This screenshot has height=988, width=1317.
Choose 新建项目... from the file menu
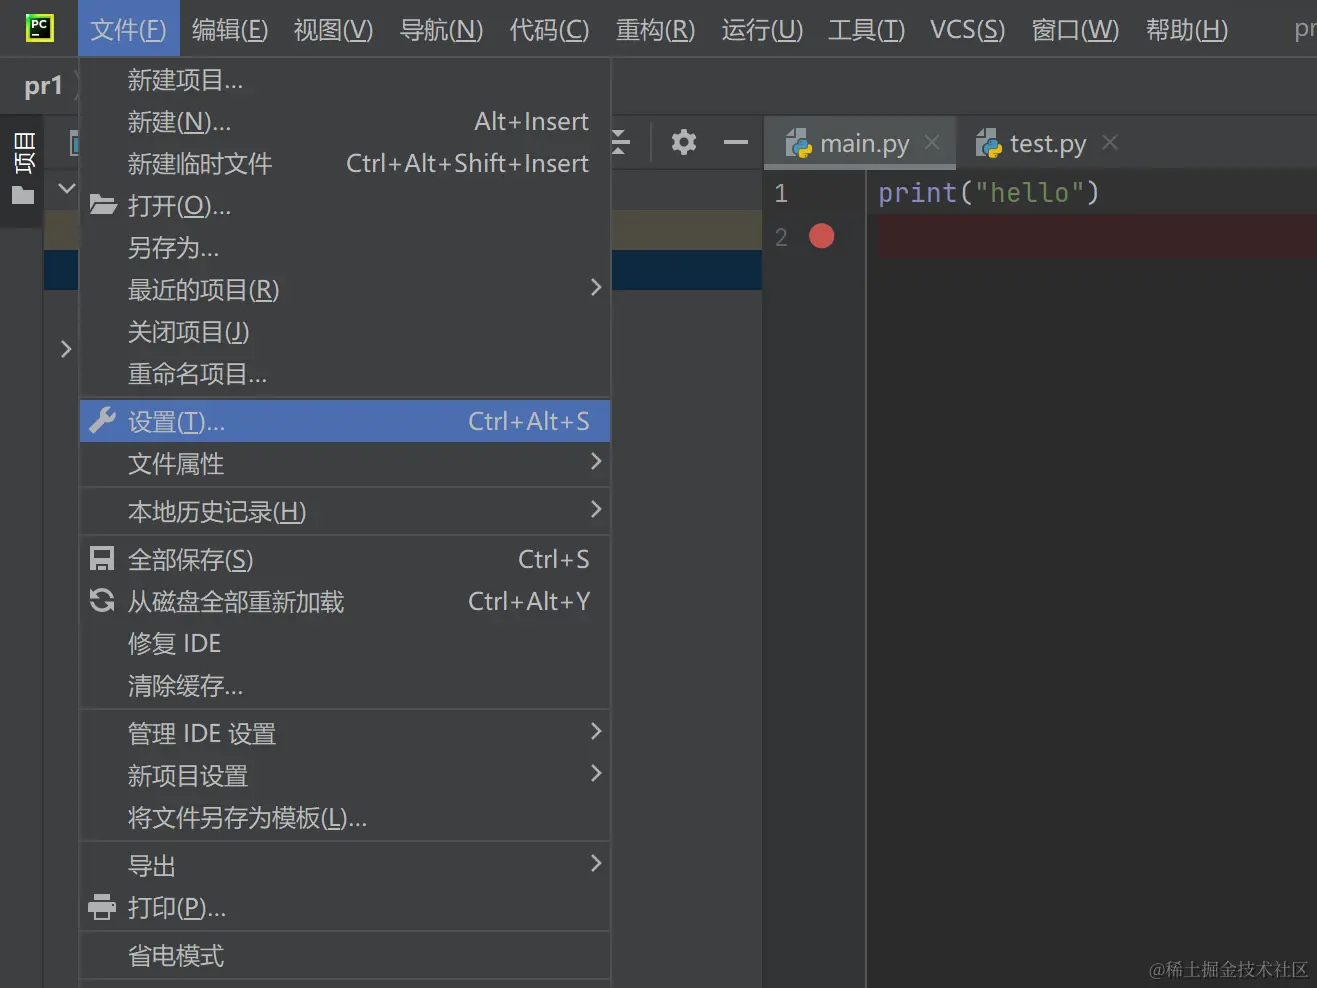point(345,80)
